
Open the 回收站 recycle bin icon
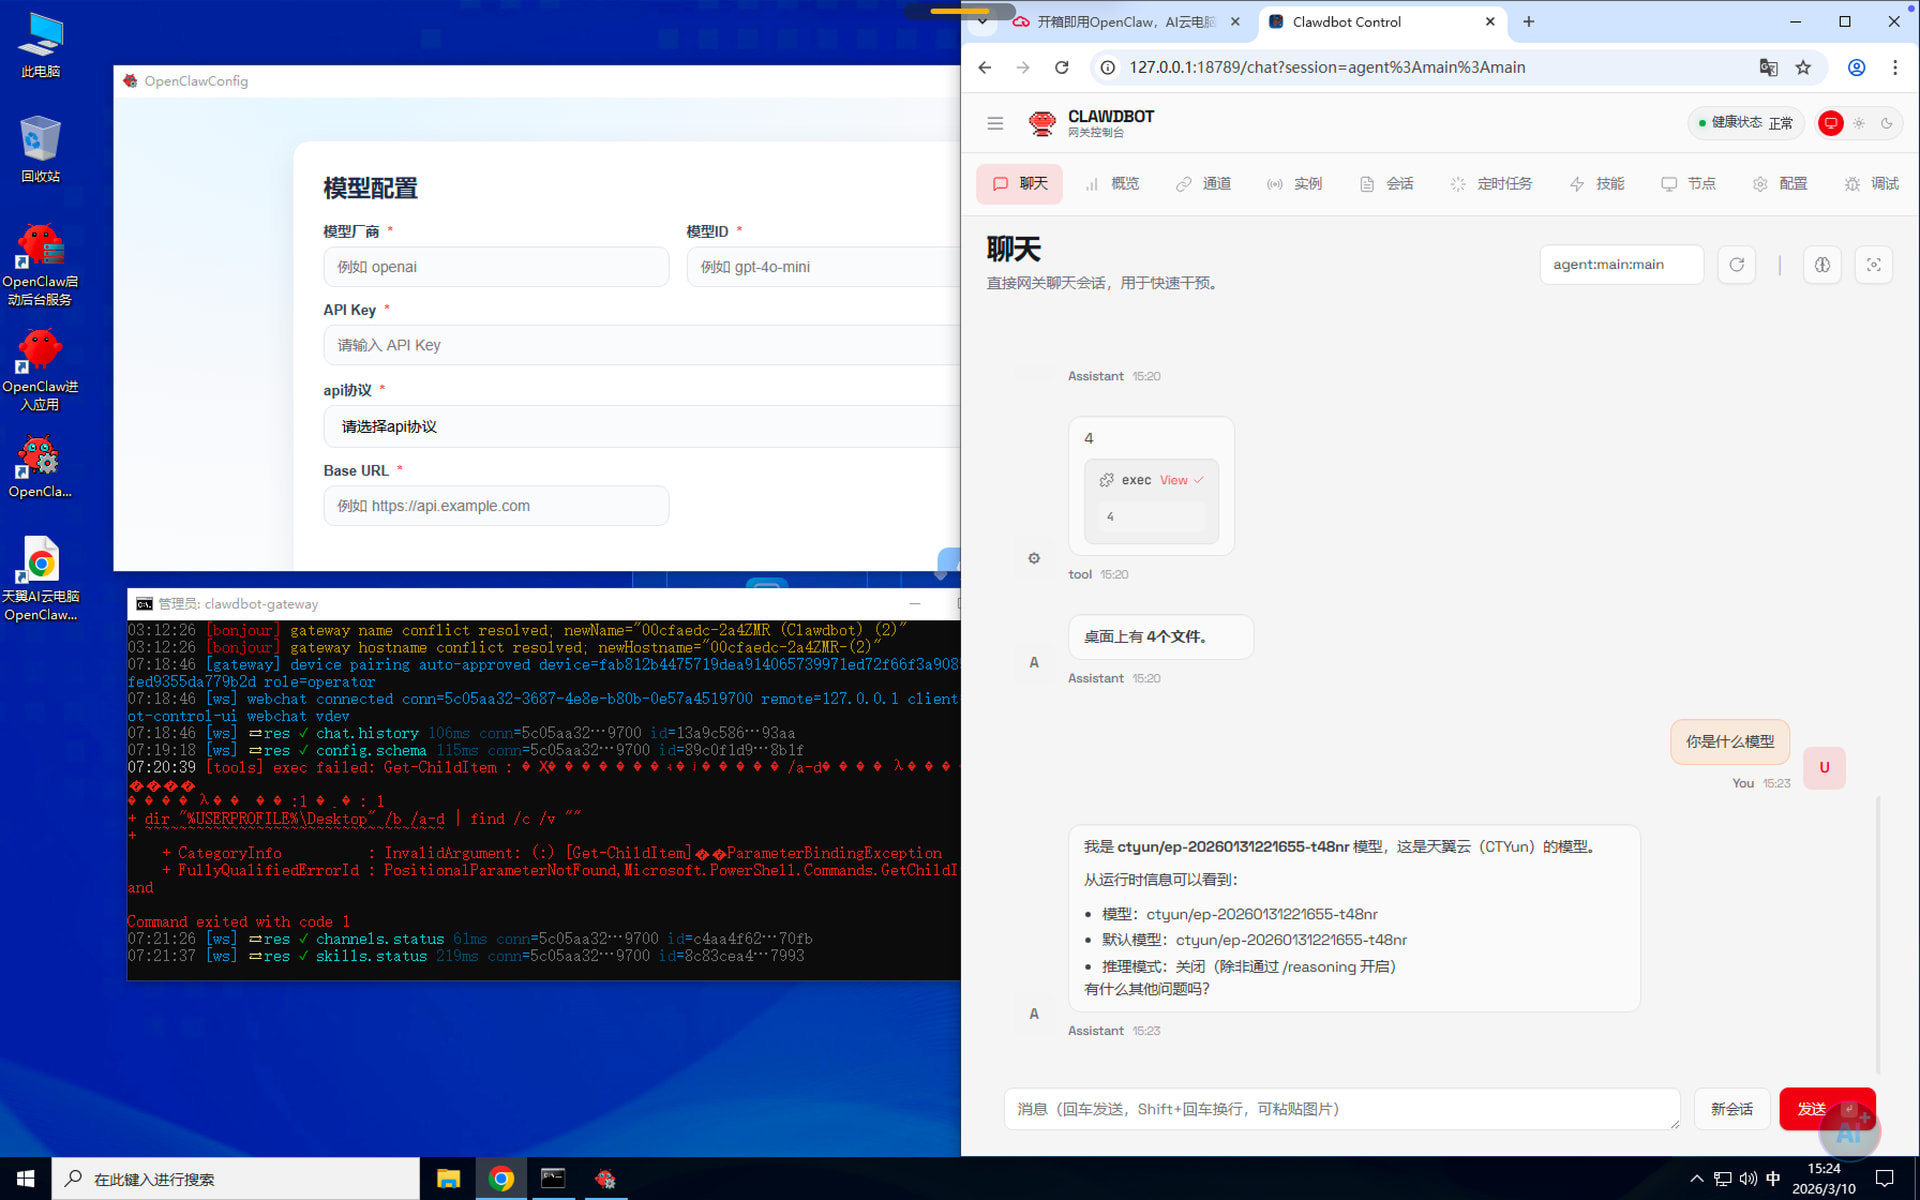pos(40,150)
